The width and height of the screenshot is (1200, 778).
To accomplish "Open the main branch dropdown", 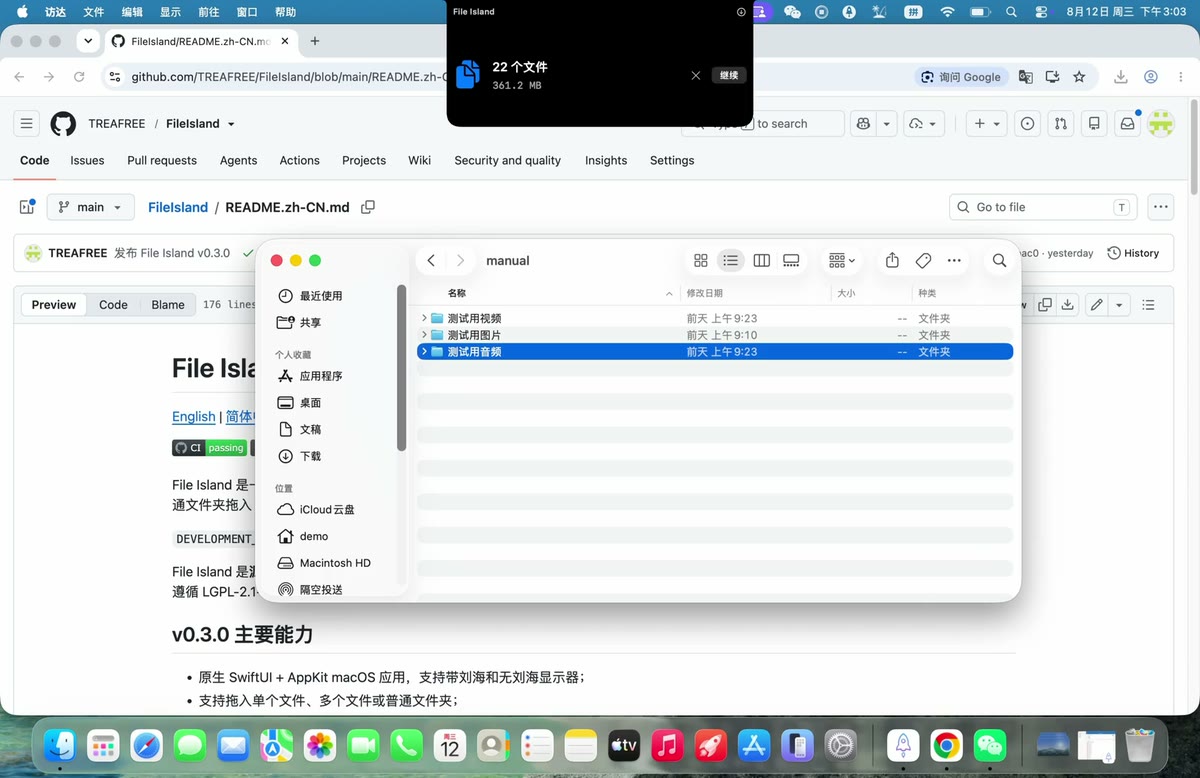I will tap(90, 207).
